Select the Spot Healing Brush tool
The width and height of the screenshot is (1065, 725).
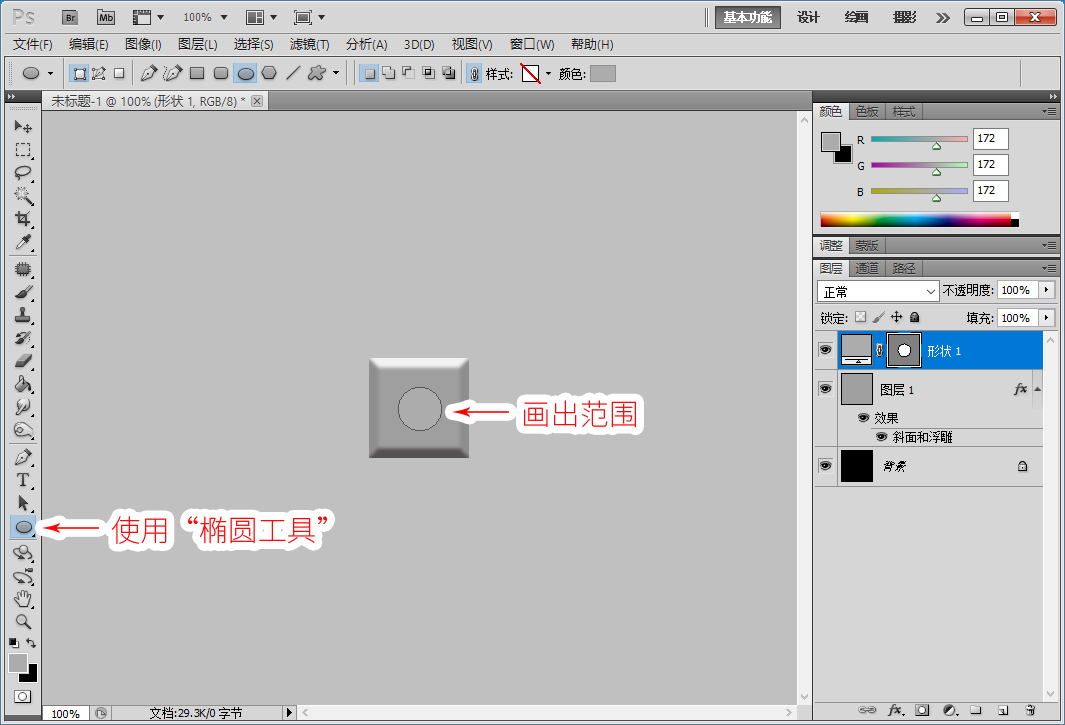coord(23,269)
